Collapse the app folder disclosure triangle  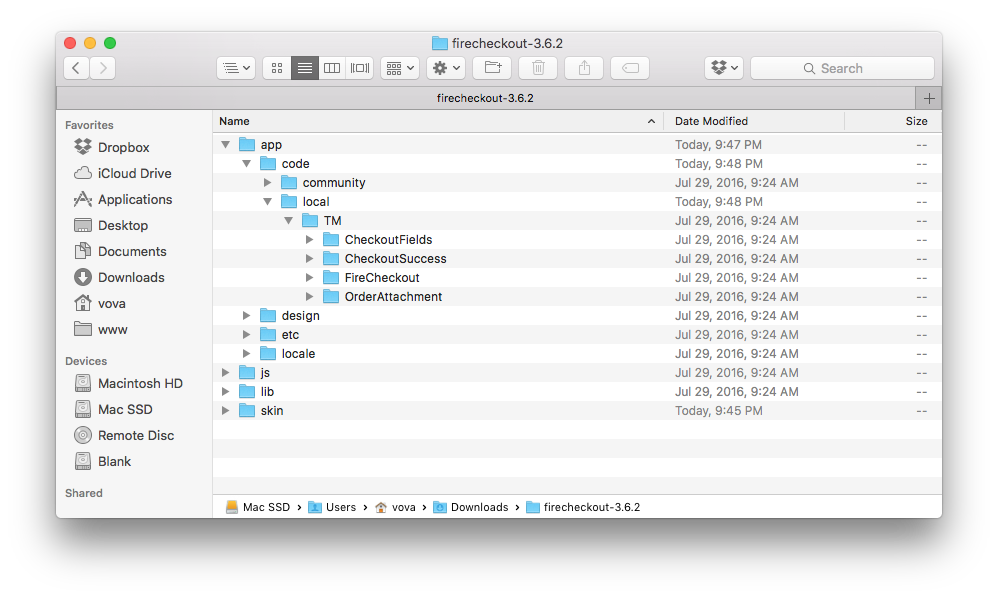[x=225, y=144]
